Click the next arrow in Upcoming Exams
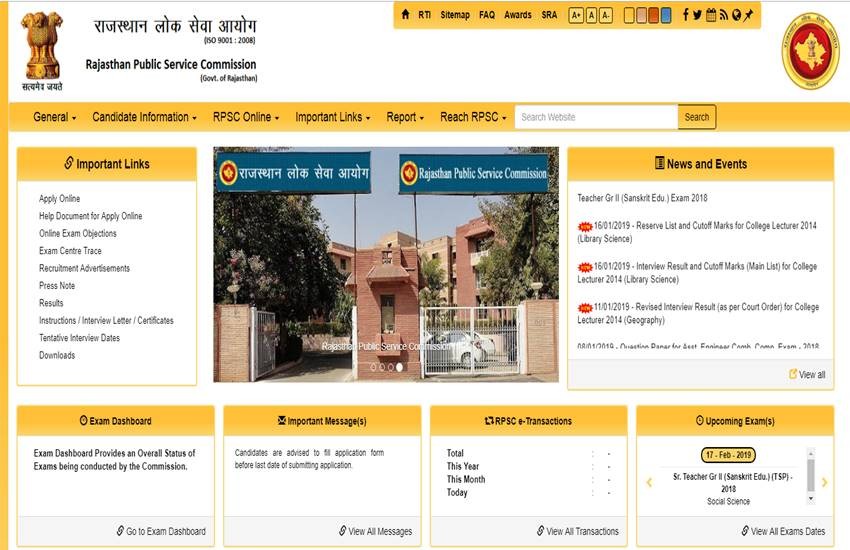The image size is (850, 550). (x=824, y=483)
